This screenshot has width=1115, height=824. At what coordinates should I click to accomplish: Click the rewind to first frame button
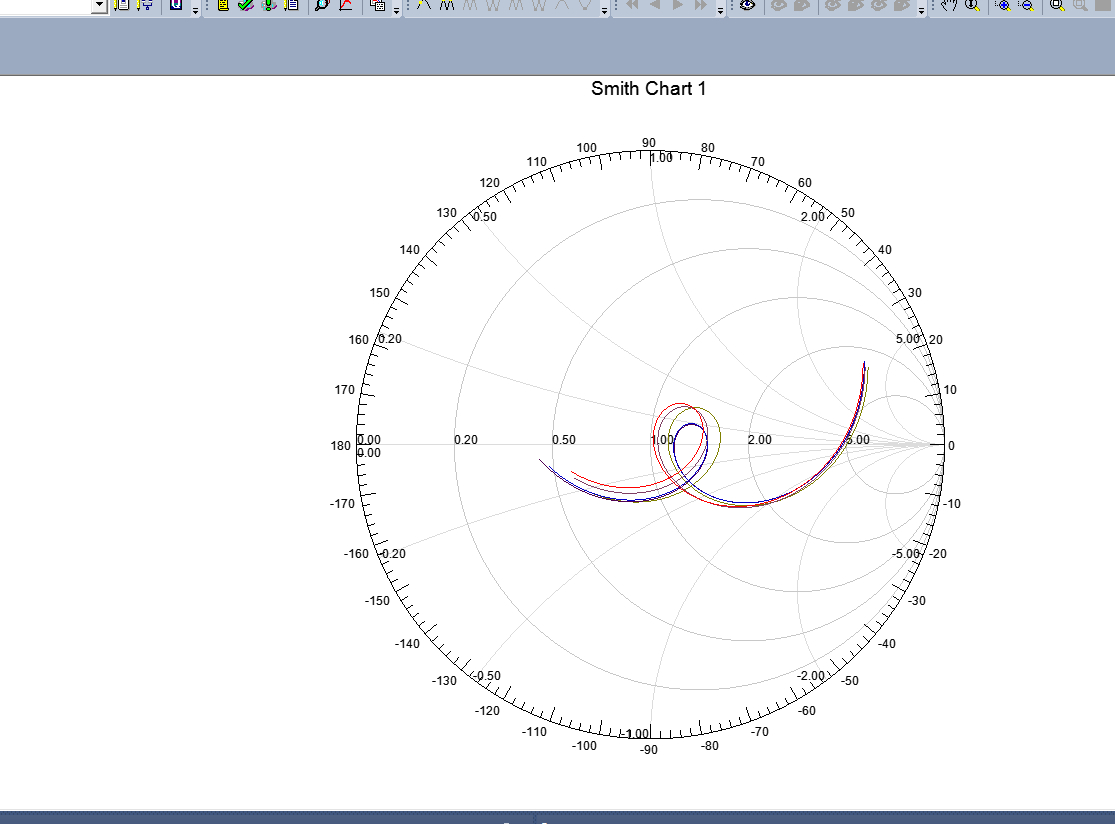coord(631,4)
